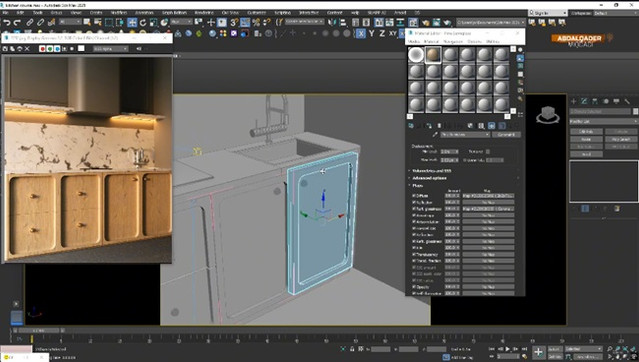
Task: Activate the Select and Scale tool
Action: coord(153,22)
